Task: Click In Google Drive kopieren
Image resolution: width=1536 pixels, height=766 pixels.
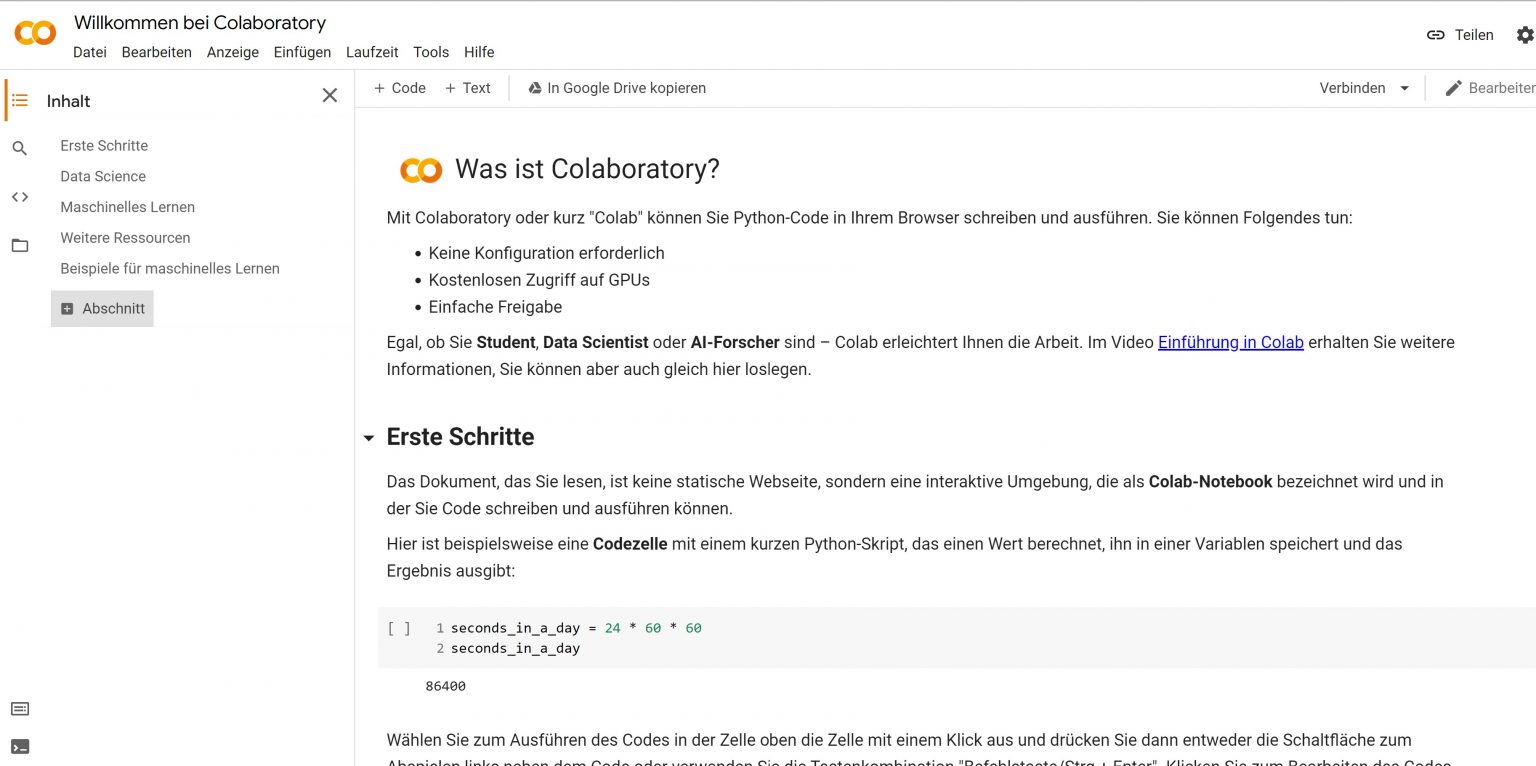Action: (617, 88)
